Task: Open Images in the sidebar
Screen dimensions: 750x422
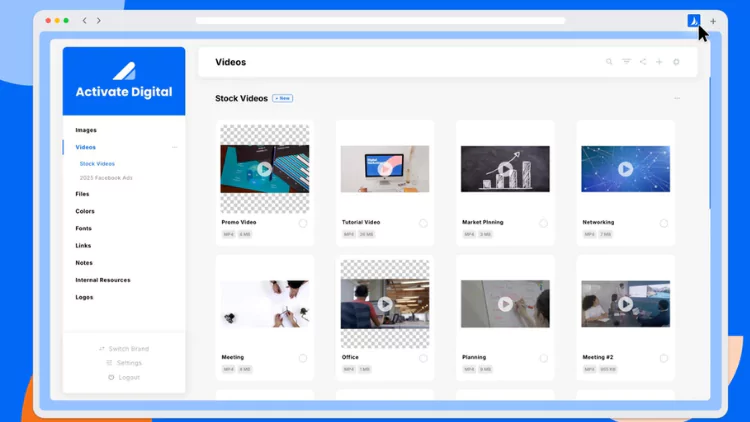Action: tap(86, 130)
